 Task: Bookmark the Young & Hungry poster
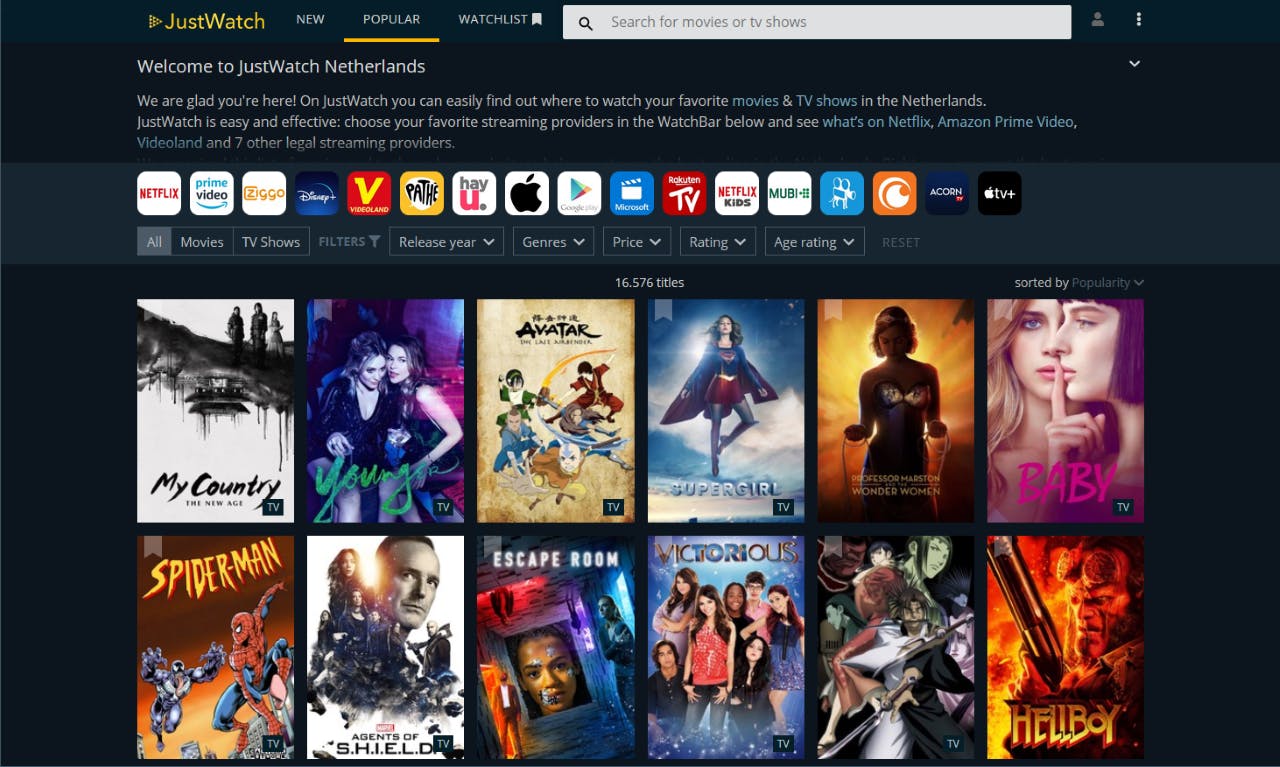click(x=322, y=309)
